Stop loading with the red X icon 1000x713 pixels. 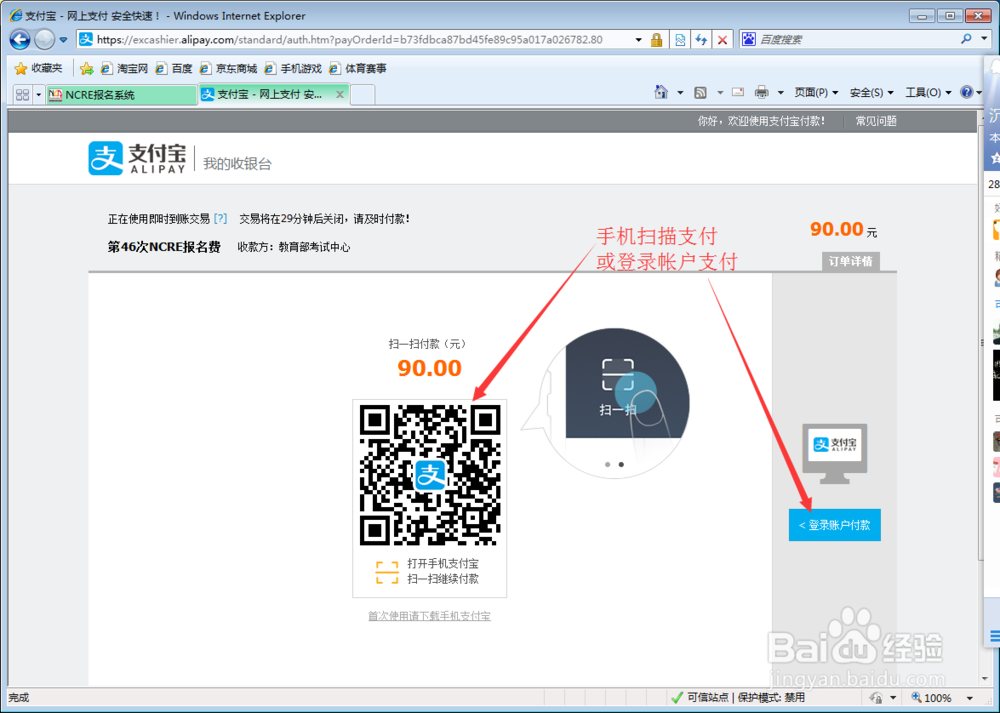(722, 40)
